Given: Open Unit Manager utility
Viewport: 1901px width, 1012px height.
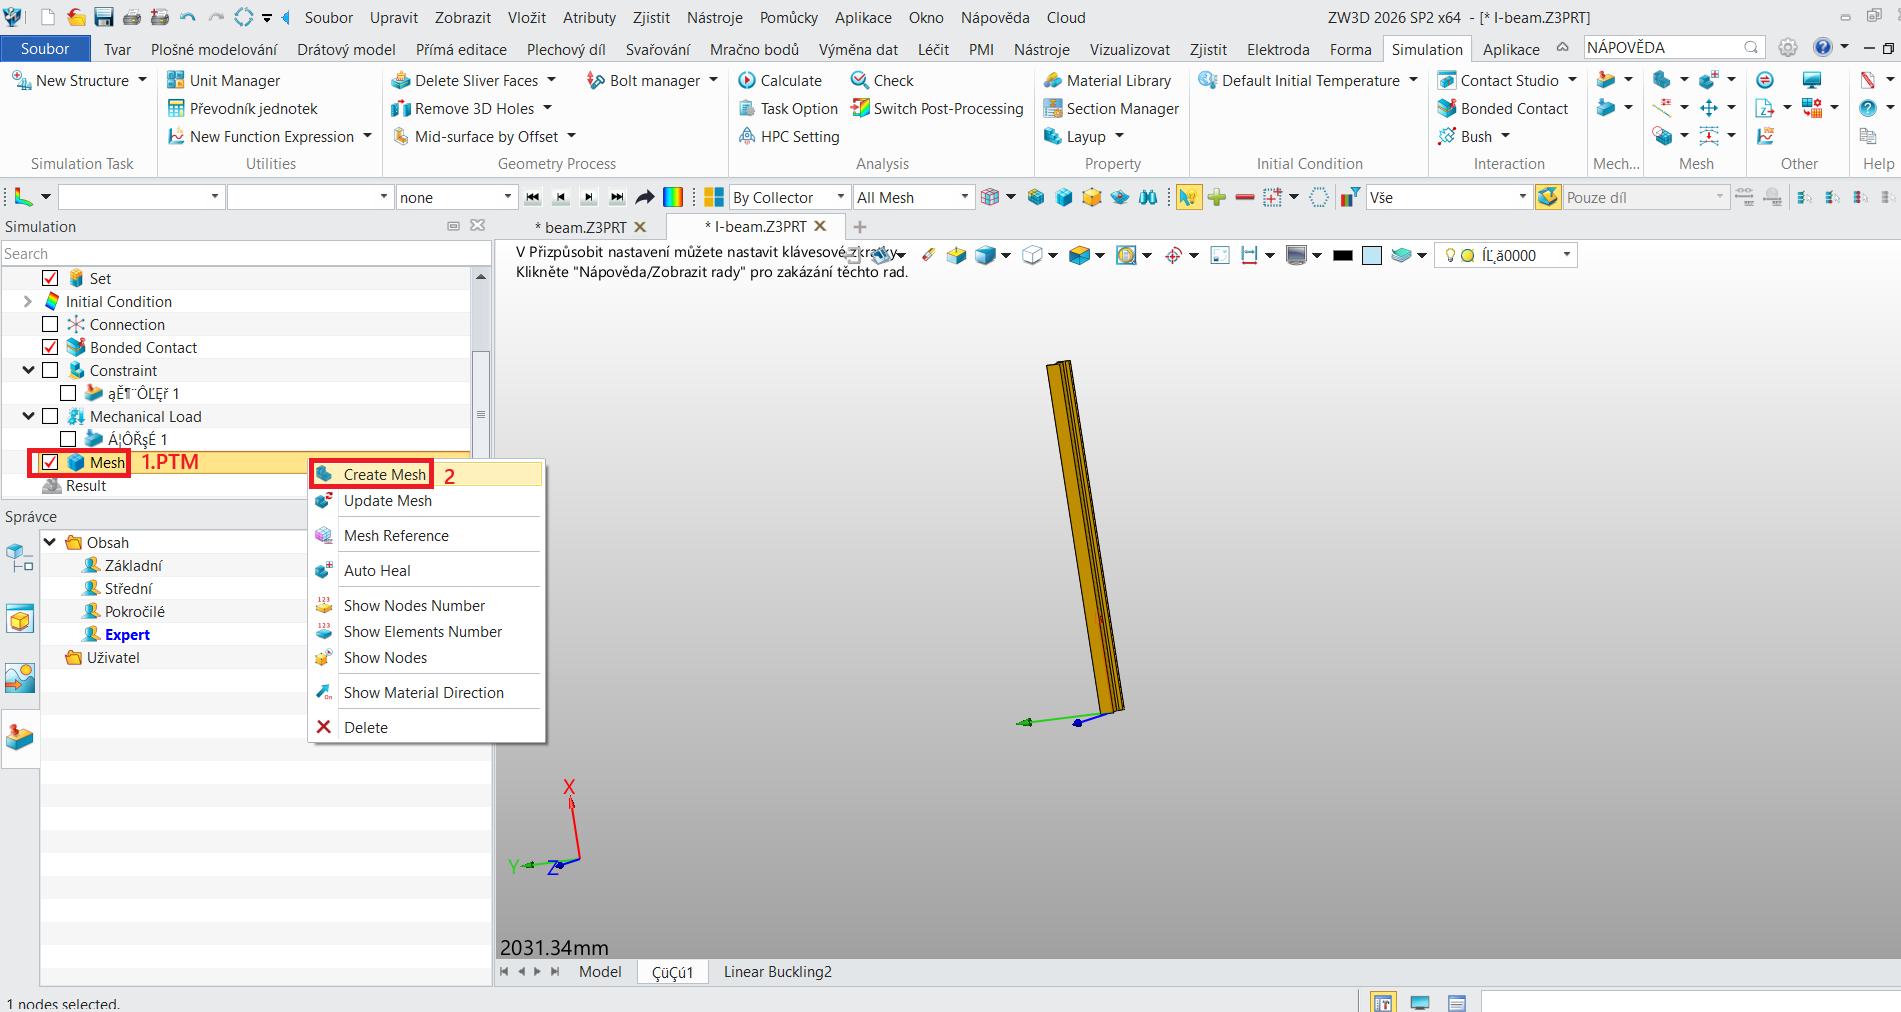Looking at the screenshot, I should click(223, 80).
